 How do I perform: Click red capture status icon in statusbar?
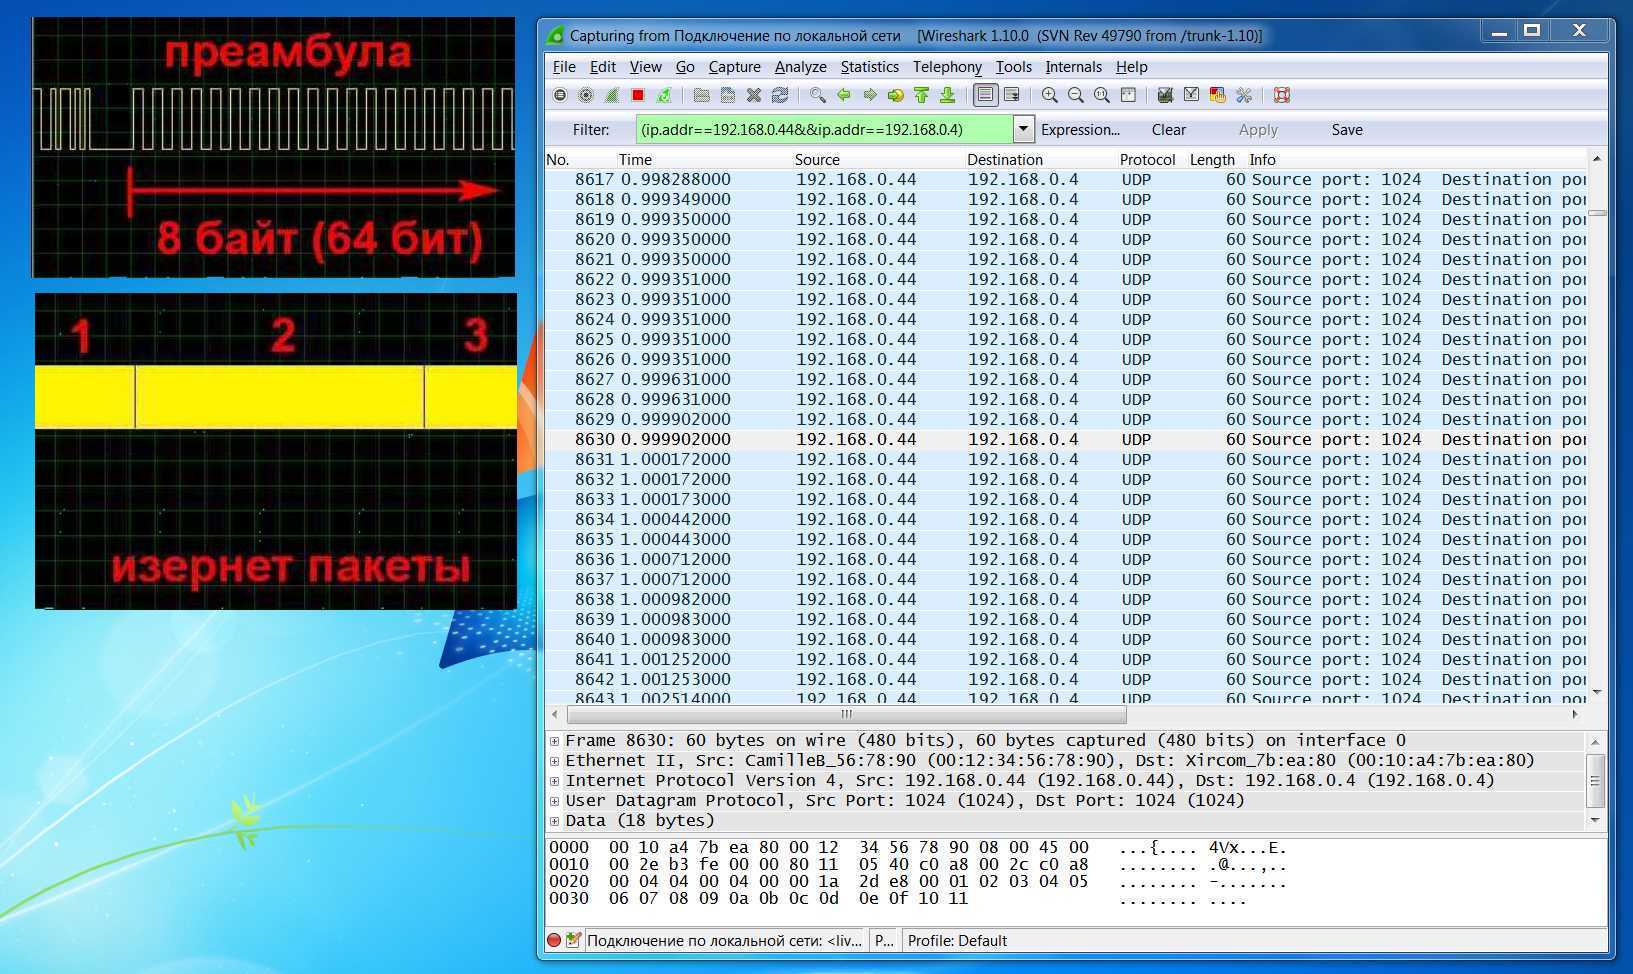tap(554, 940)
